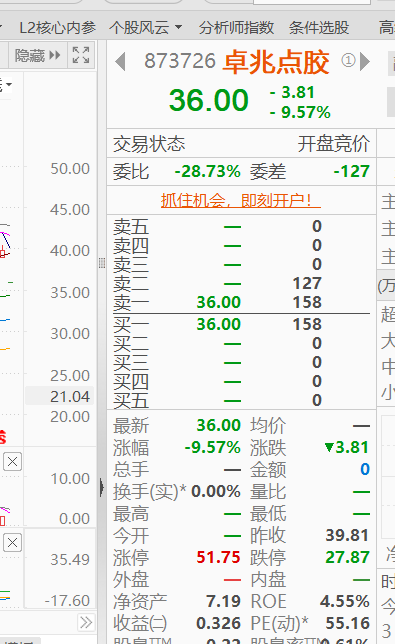This screenshot has width=395, height=644.
Task: Click double chevron at chart bottom right
Action: (86, 622)
